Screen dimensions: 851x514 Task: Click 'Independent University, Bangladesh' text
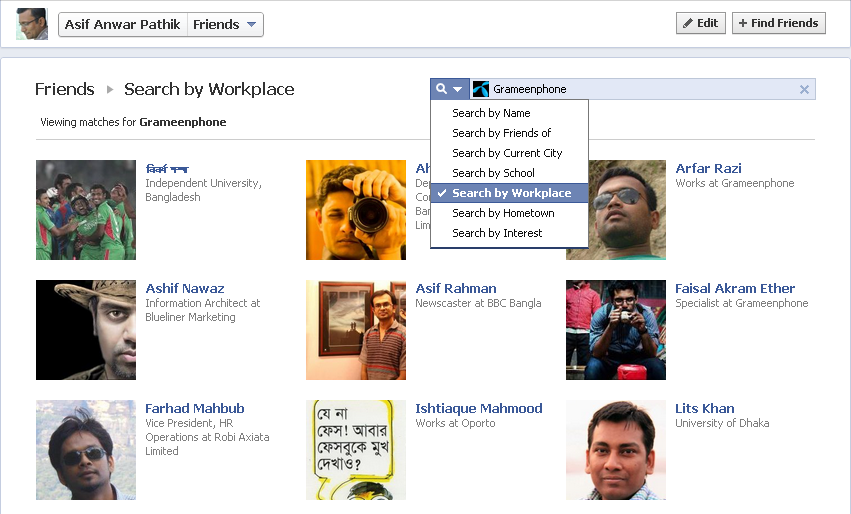point(204,190)
